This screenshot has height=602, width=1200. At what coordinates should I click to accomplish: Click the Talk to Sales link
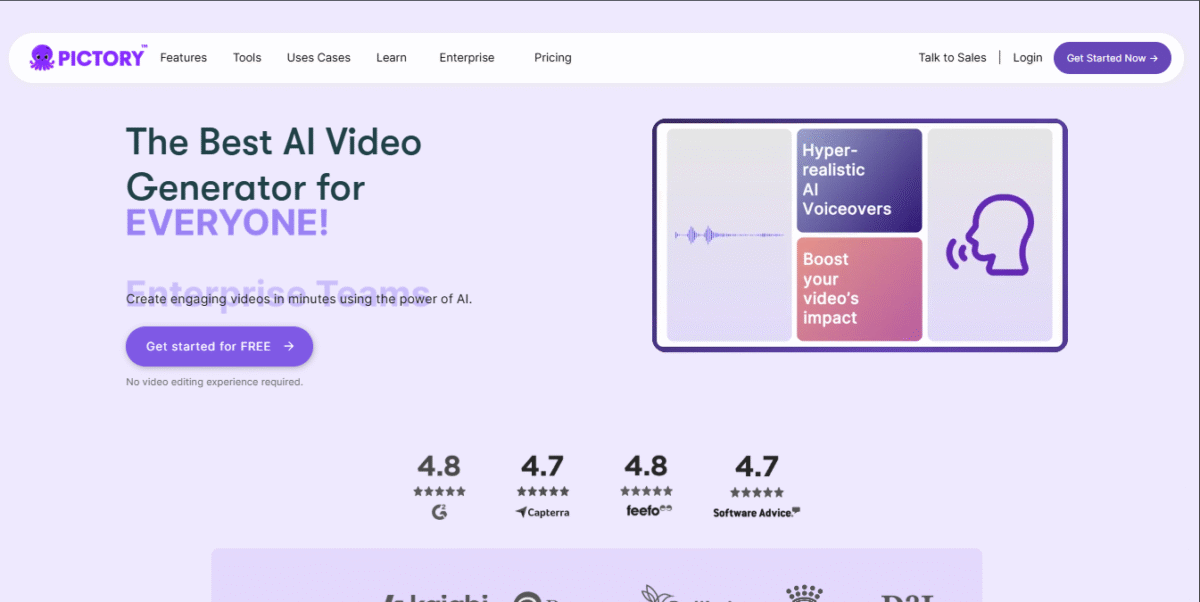952,58
